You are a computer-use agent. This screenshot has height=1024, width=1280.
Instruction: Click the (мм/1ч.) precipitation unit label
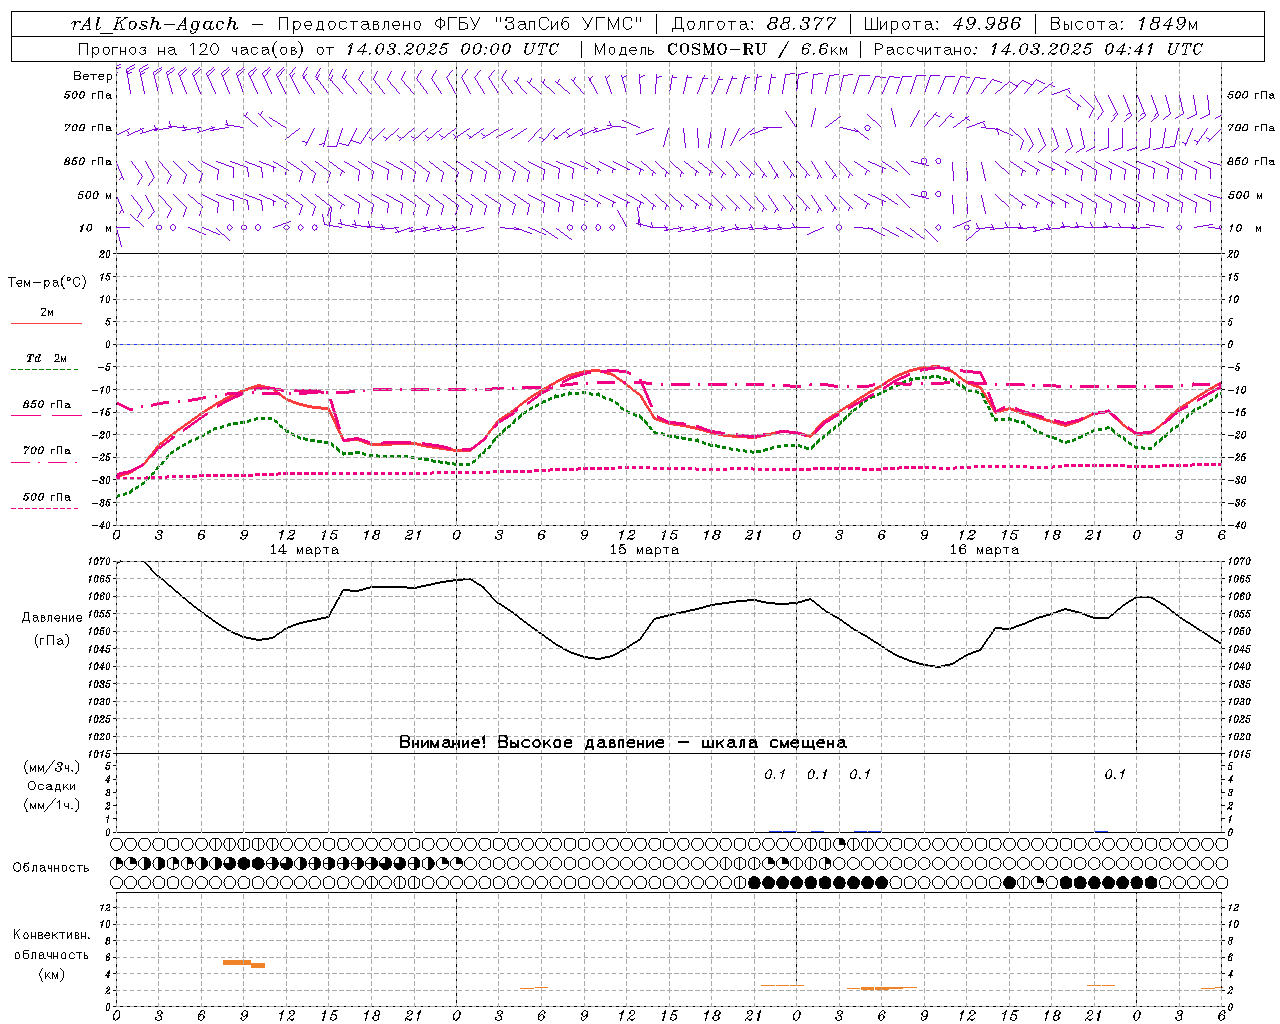tap(52, 805)
